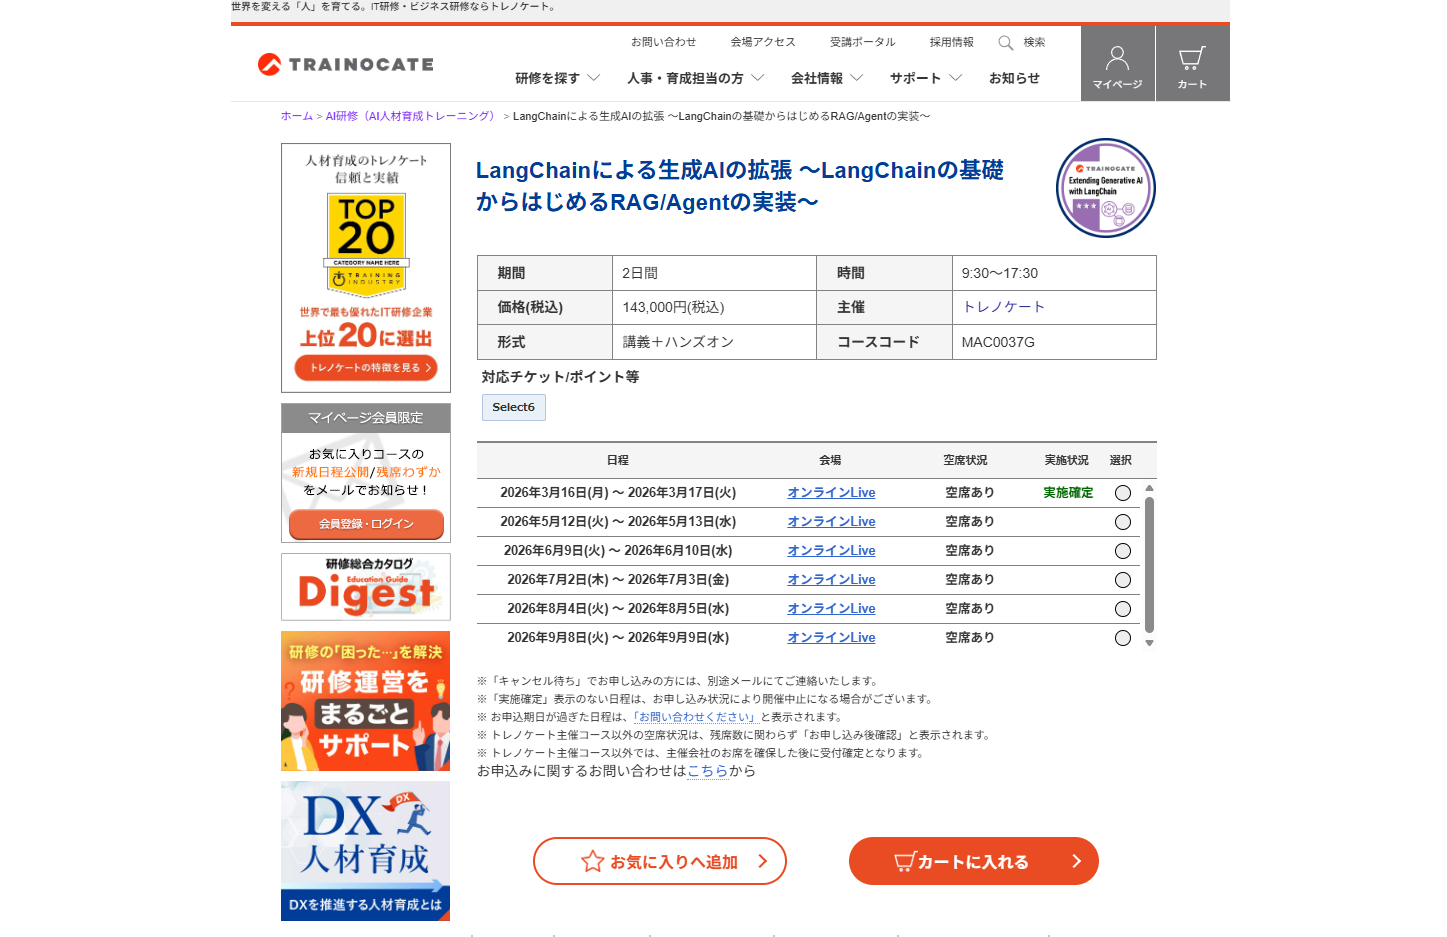Select the radio for the 2026年3月16日 session
Image resolution: width=1447 pixels, height=937 pixels.
tap(1122, 492)
